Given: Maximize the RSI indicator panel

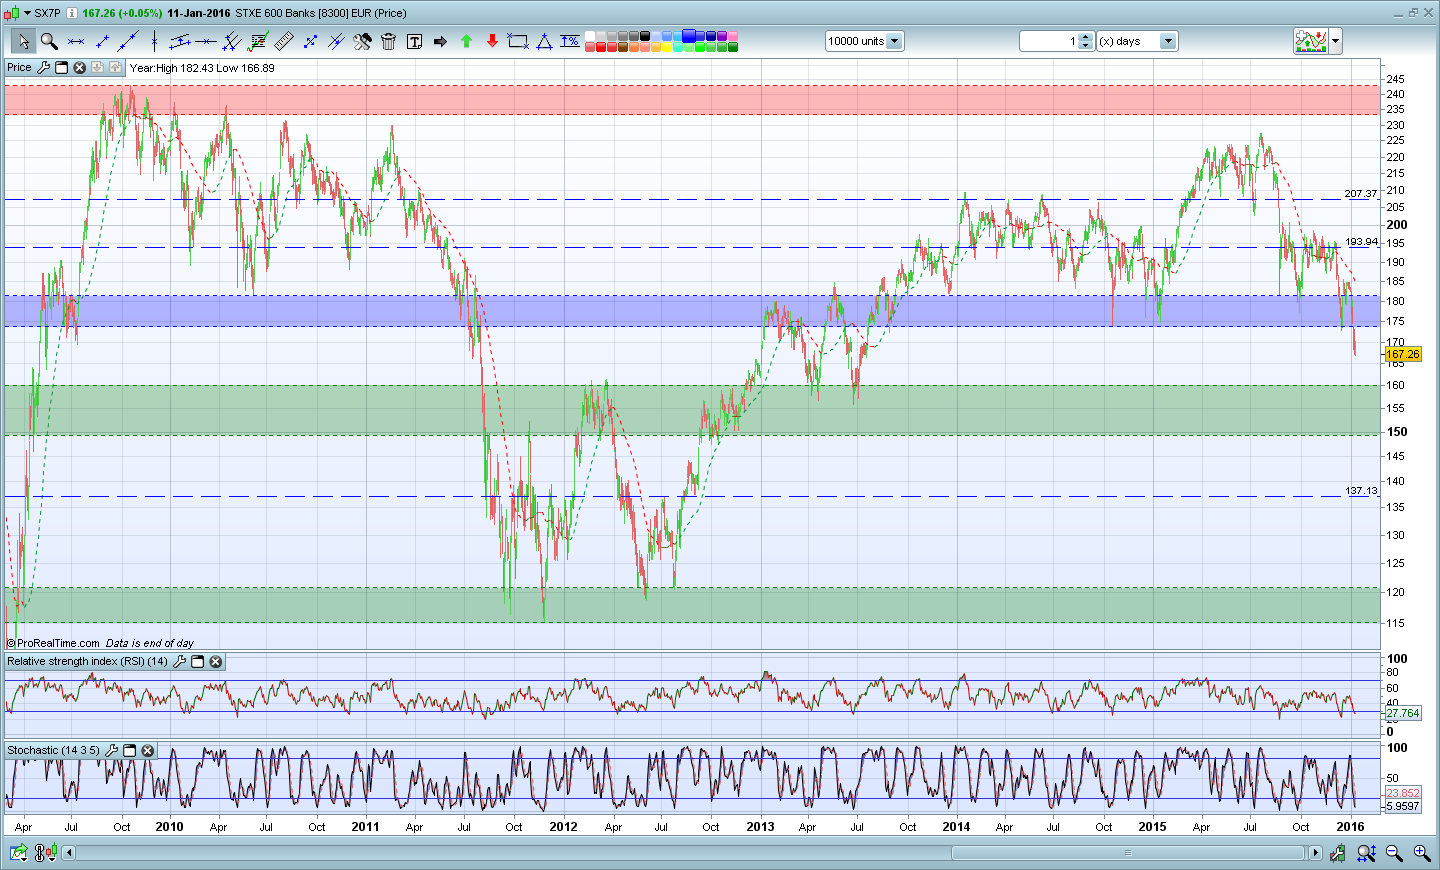Looking at the screenshot, I should tap(197, 661).
